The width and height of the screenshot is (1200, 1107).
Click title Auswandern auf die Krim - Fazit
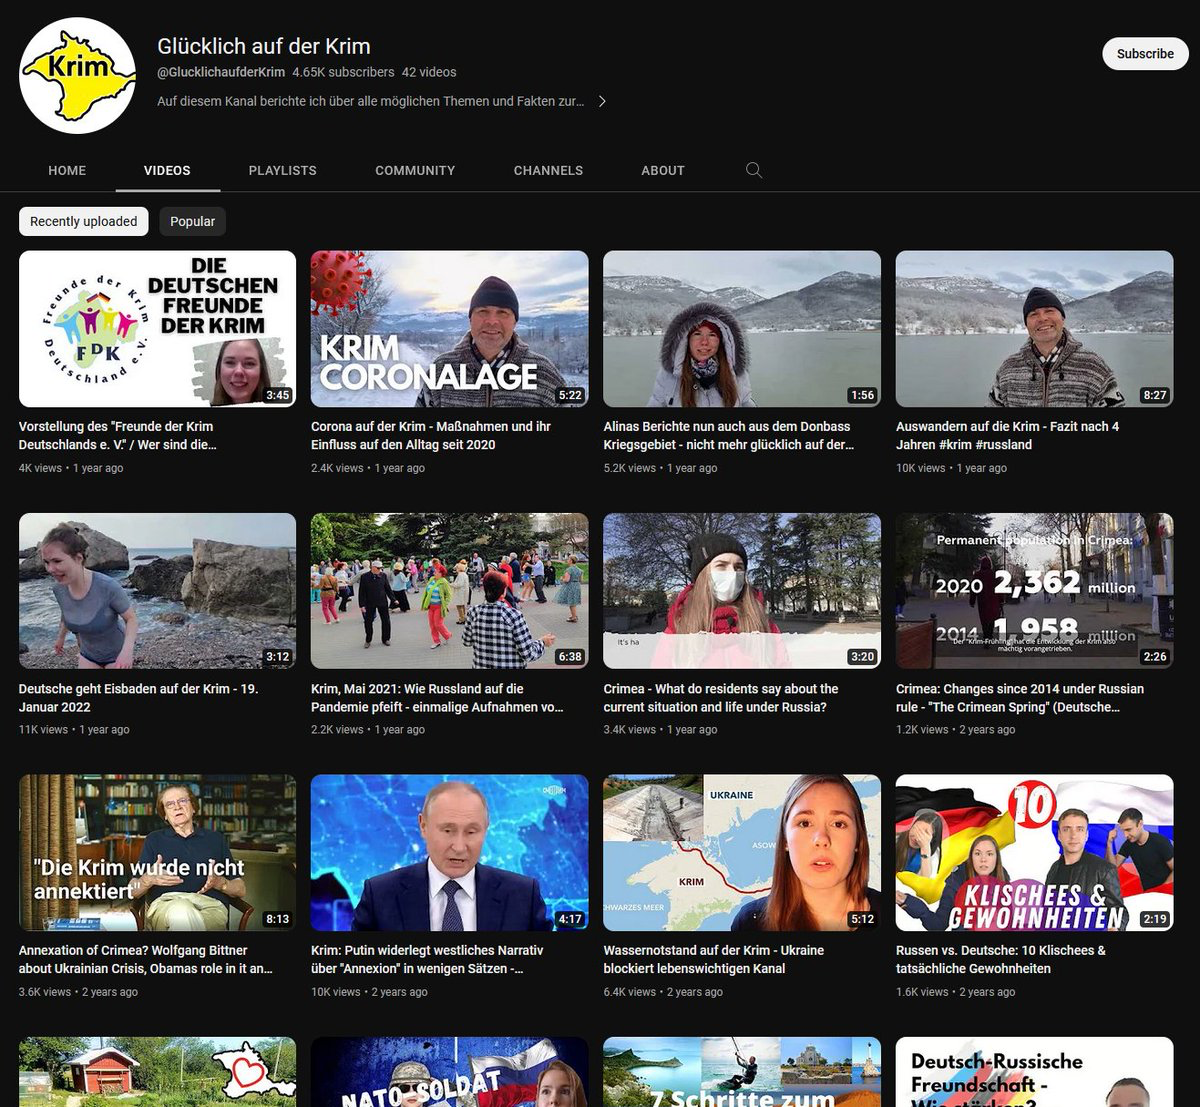pyautogui.click(x=1008, y=435)
